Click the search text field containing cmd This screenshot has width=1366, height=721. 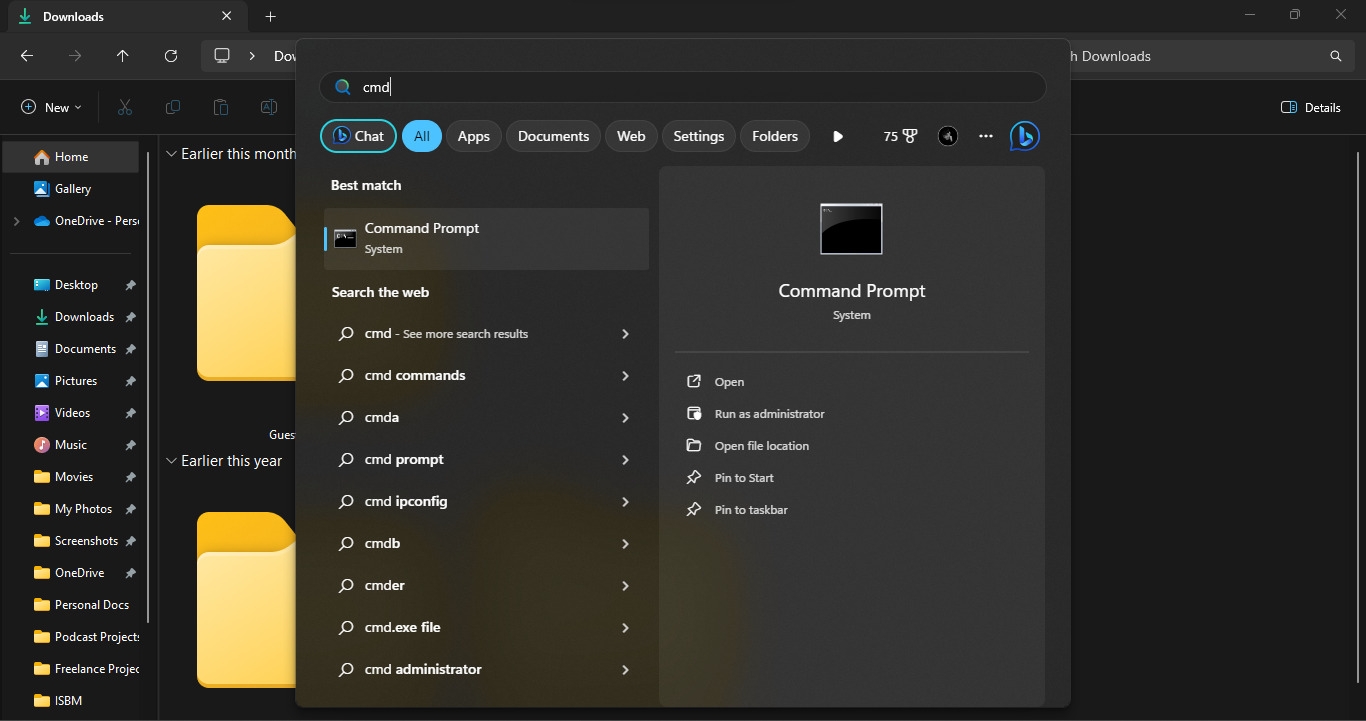[x=690, y=87]
